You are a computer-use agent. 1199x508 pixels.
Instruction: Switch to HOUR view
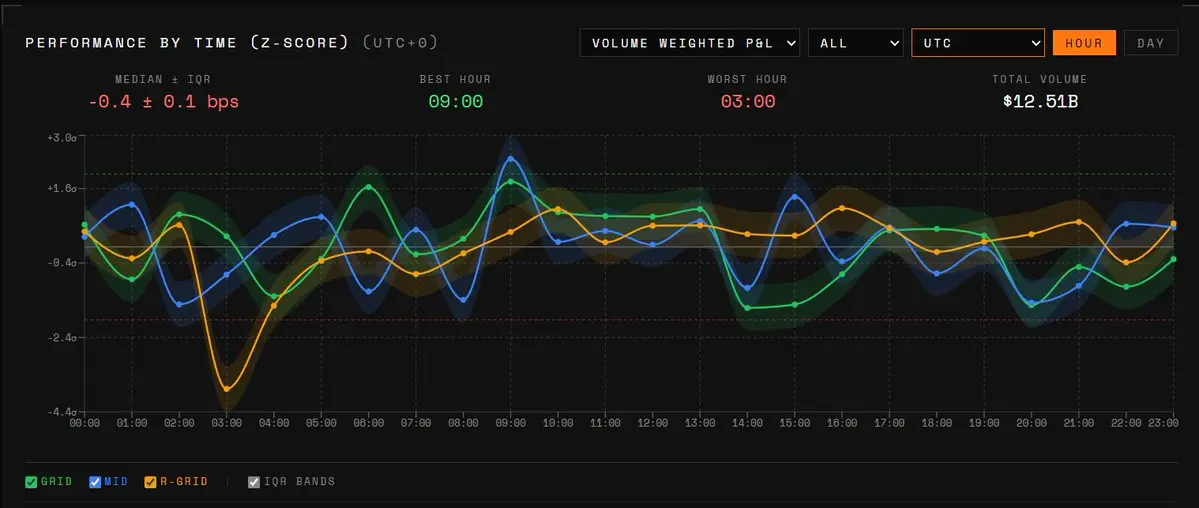1084,43
